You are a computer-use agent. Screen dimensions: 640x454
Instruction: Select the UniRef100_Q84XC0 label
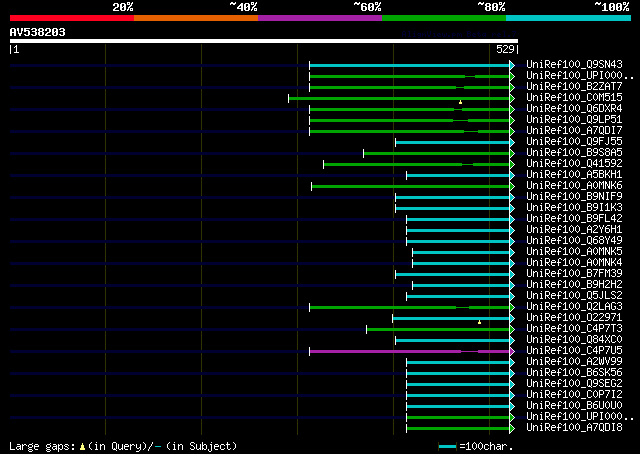coord(574,340)
